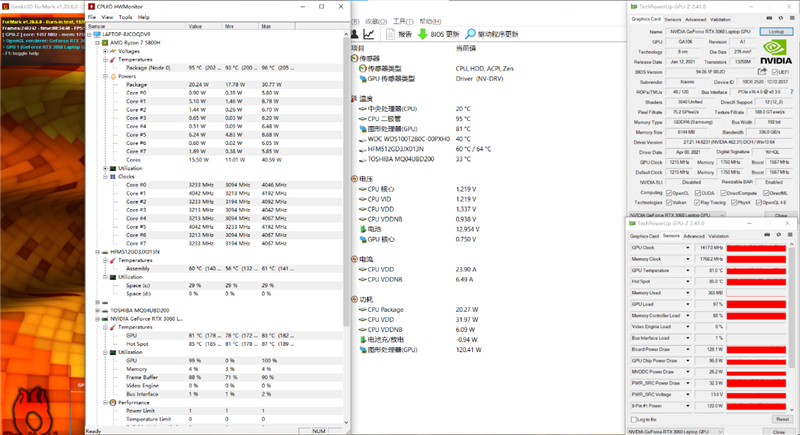The image size is (800, 435).
Task: Click the user silhouette toolbar icon
Action: 354,34
